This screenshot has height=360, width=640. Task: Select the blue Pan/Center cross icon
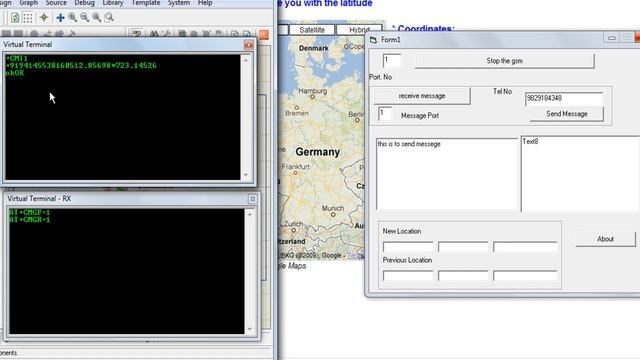click(x=60, y=18)
